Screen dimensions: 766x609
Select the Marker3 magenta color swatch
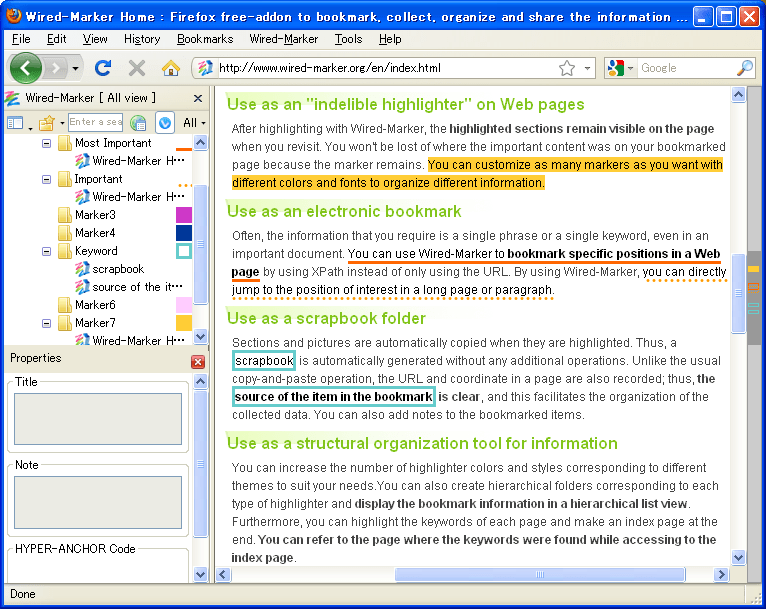(184, 215)
